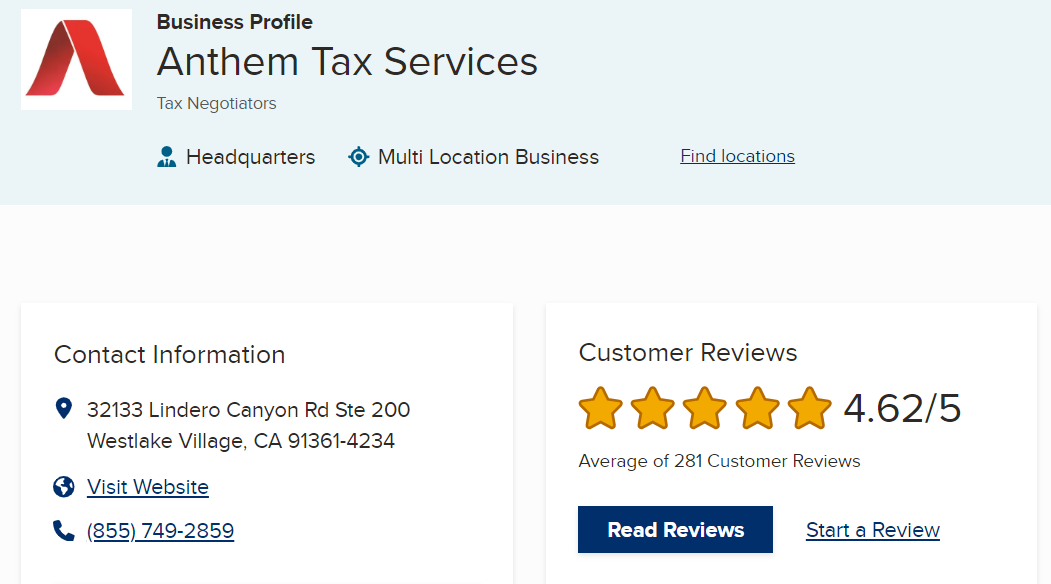Select the fourth gold star icon
Screen dimensions: 1051x584
point(758,408)
